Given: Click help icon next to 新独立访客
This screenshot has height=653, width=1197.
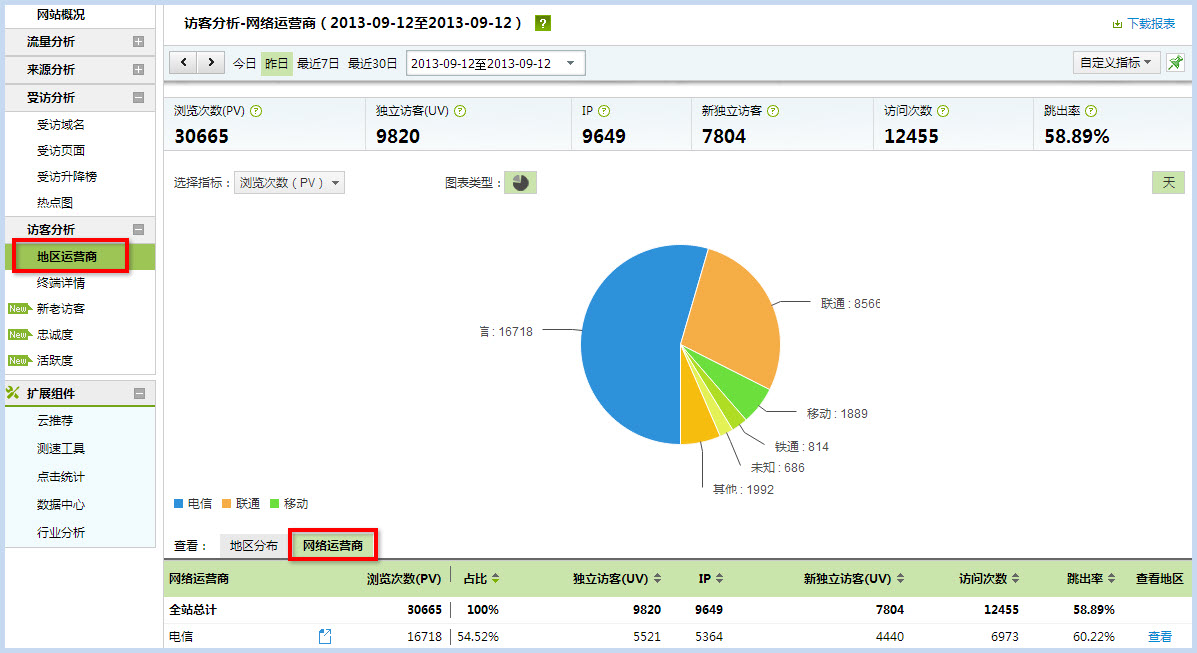Looking at the screenshot, I should click(x=773, y=111).
